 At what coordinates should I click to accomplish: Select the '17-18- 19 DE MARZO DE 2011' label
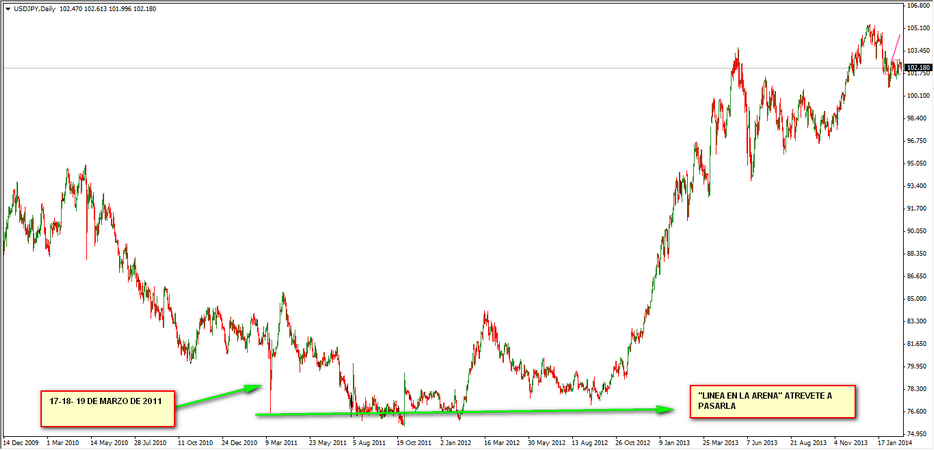click(107, 402)
